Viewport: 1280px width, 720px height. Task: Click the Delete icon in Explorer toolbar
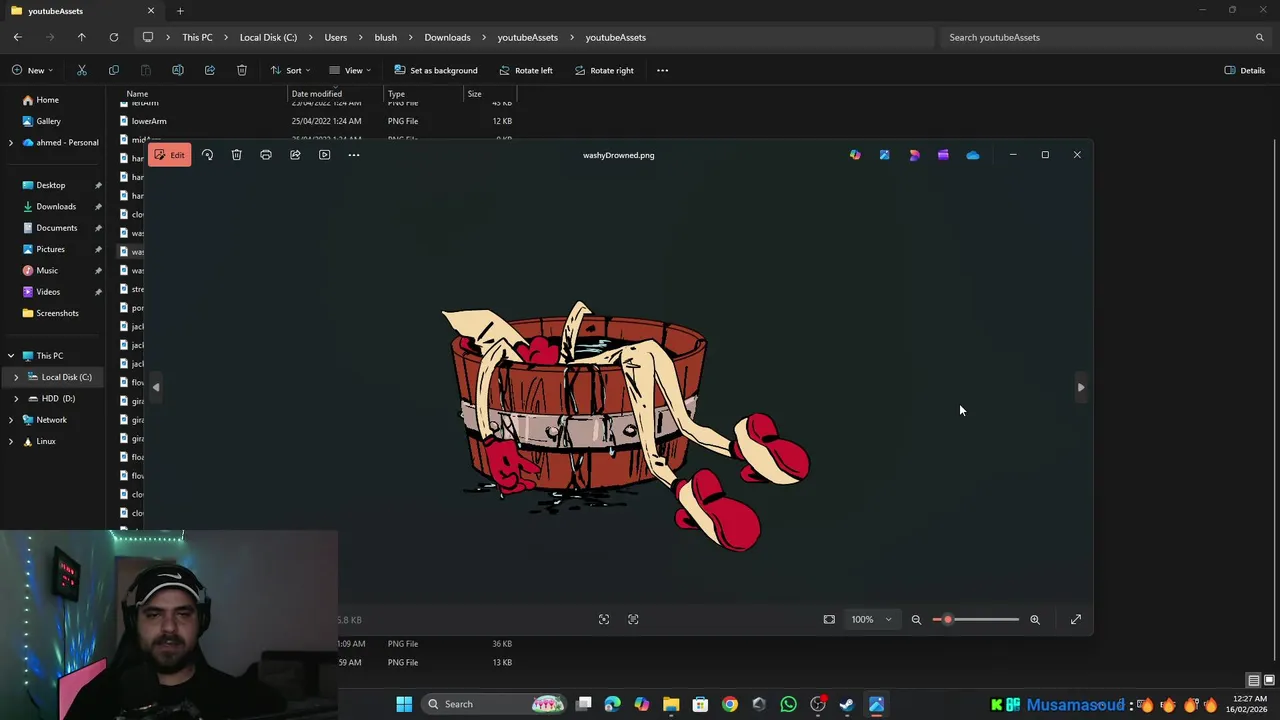pos(242,70)
